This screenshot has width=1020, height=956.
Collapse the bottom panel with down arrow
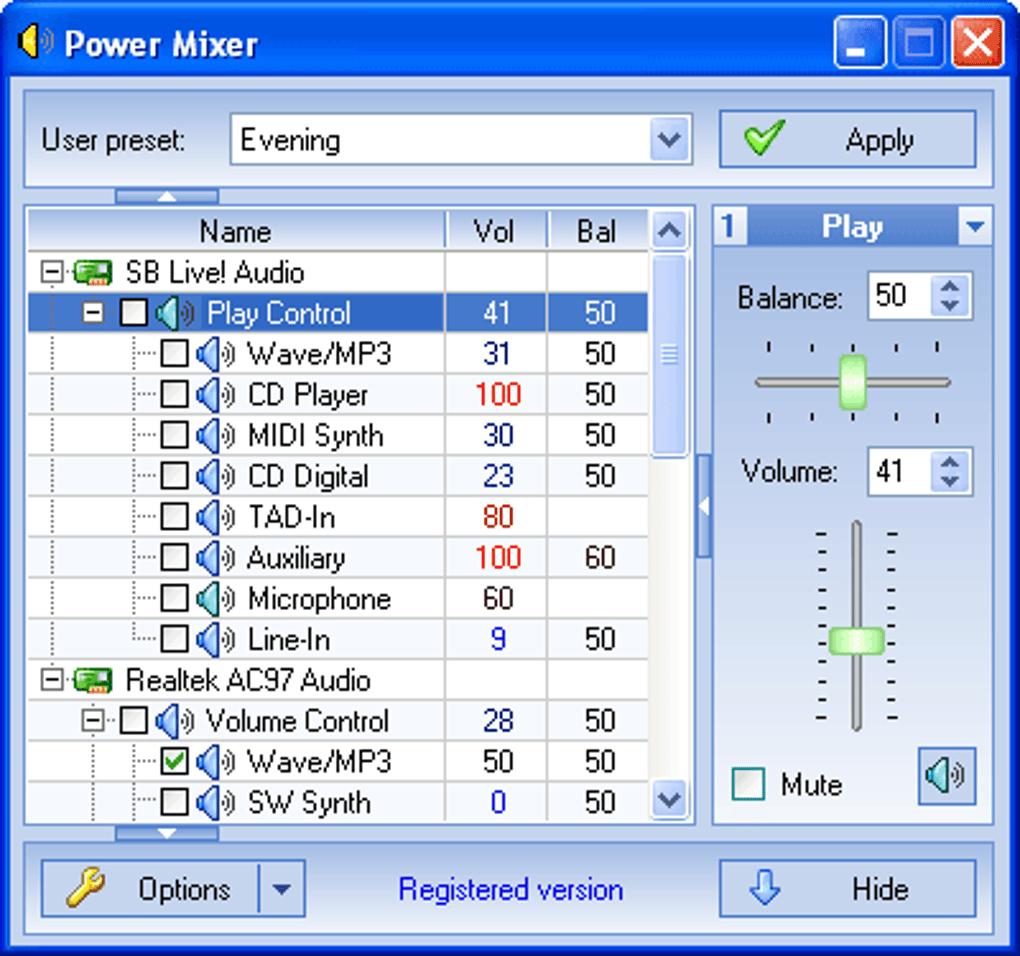click(167, 833)
